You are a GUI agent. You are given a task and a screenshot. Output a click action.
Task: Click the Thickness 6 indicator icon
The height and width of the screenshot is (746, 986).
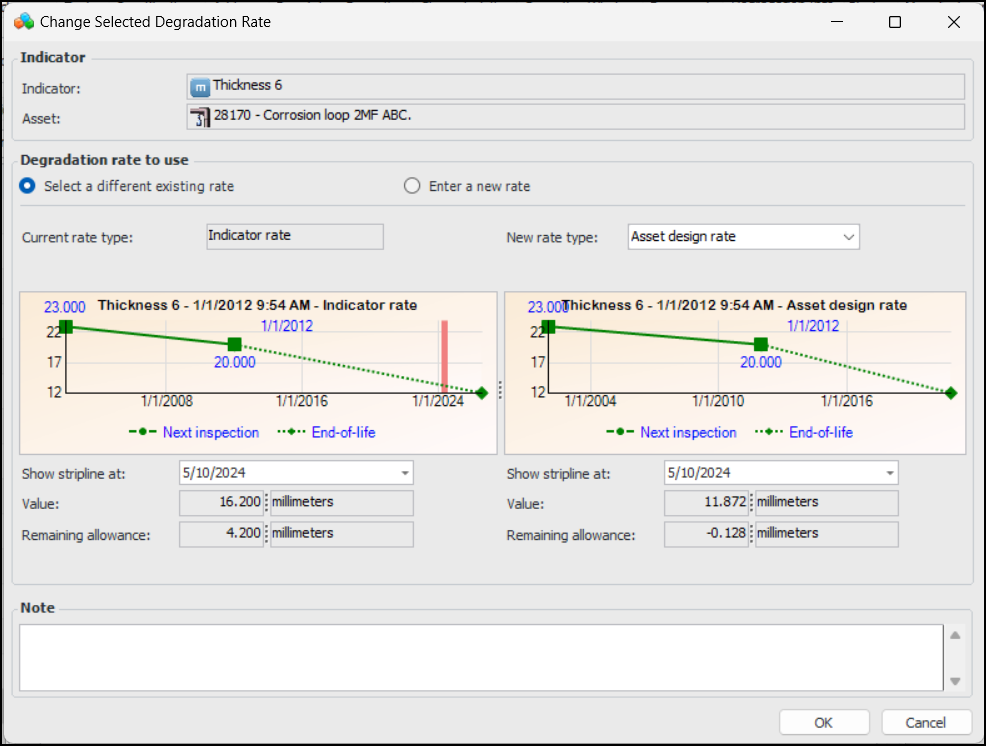[200, 87]
